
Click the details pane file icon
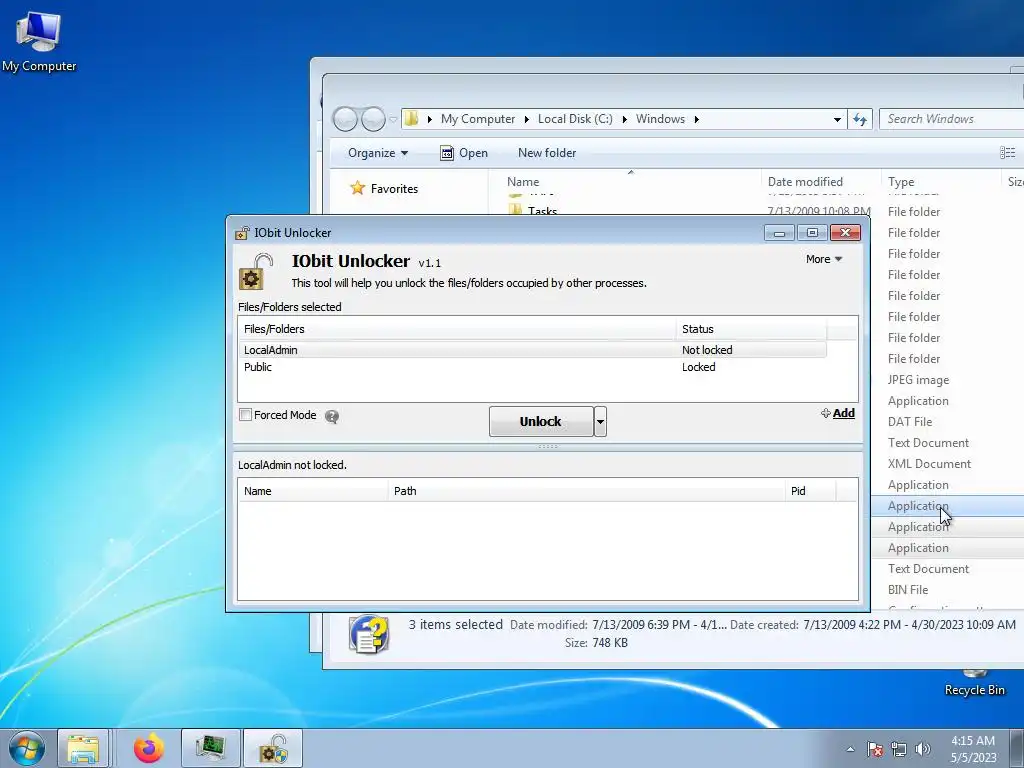click(x=369, y=633)
